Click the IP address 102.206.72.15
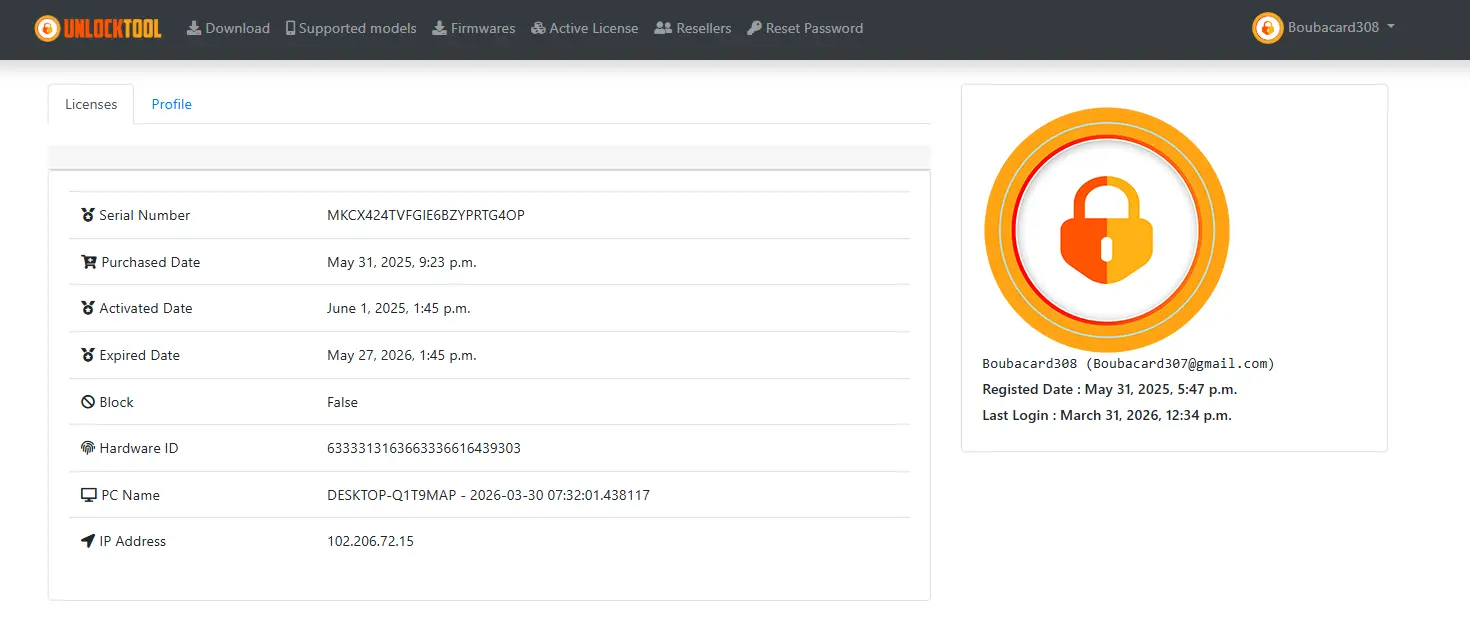This screenshot has width=1470, height=620. 370,541
